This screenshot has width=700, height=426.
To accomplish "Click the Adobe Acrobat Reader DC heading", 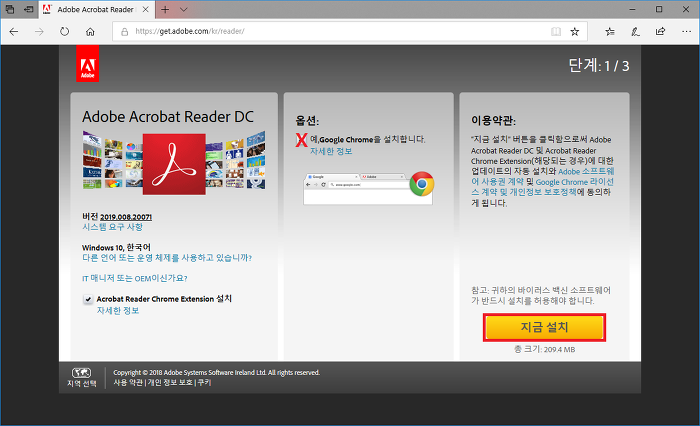I will [x=168, y=117].
